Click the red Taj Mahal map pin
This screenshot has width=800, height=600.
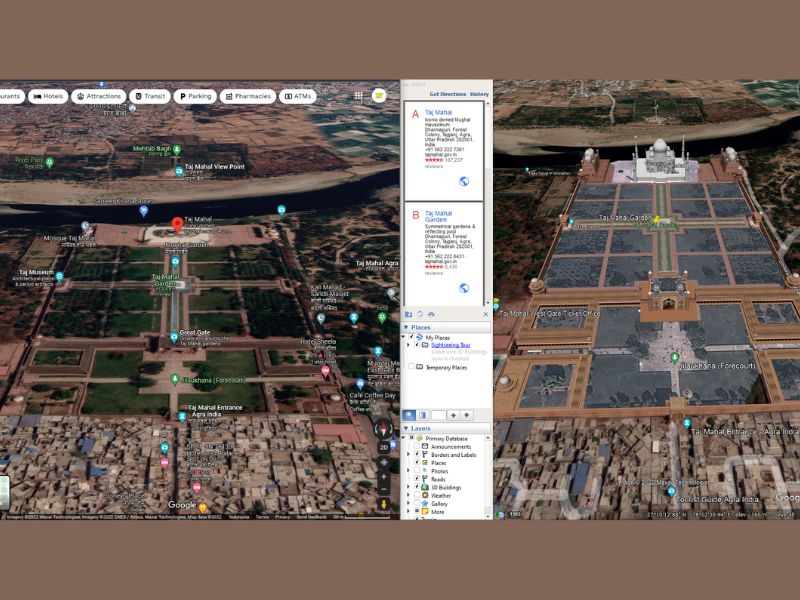(177, 224)
